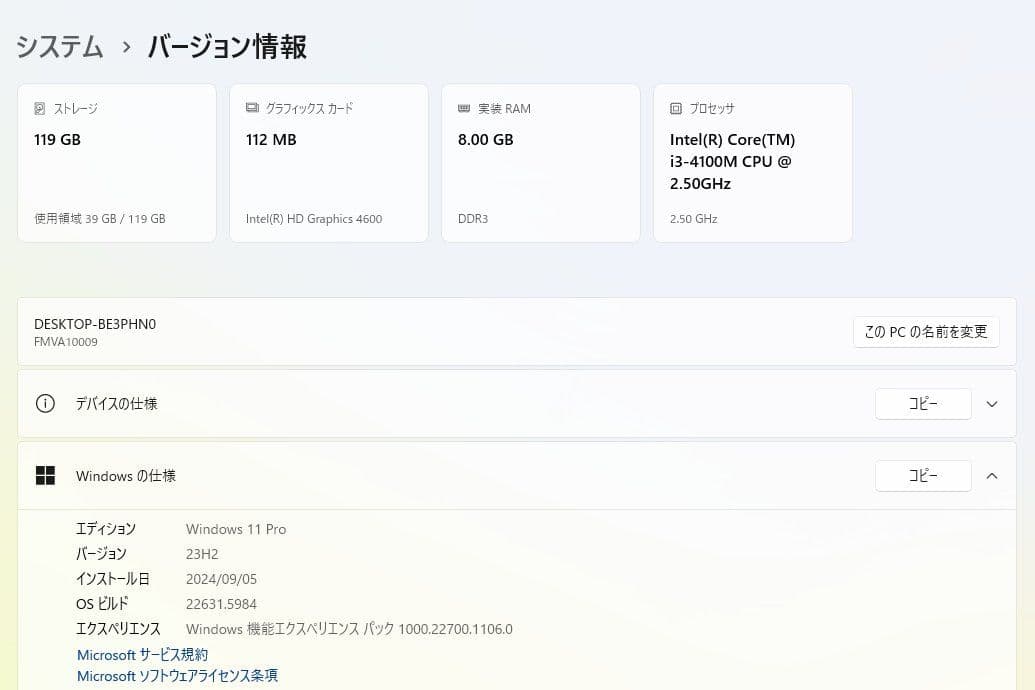Click コピー next to Windows の仕様
The width and height of the screenshot is (1035, 690).
(922, 476)
